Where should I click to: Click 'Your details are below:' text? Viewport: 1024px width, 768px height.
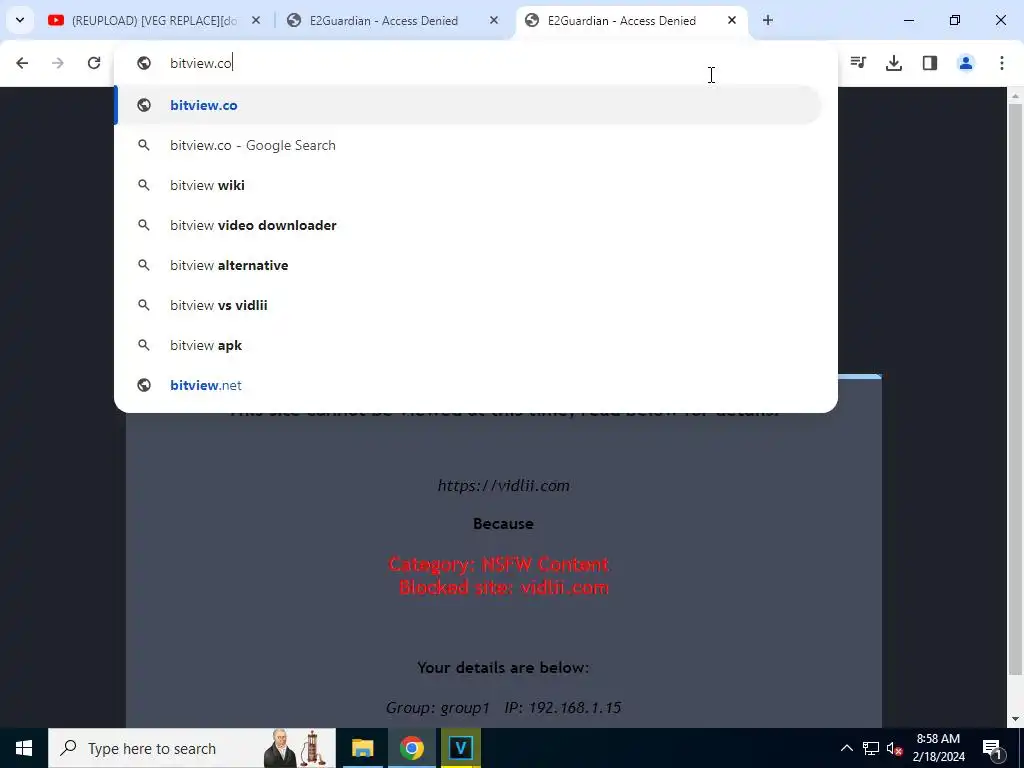click(503, 667)
